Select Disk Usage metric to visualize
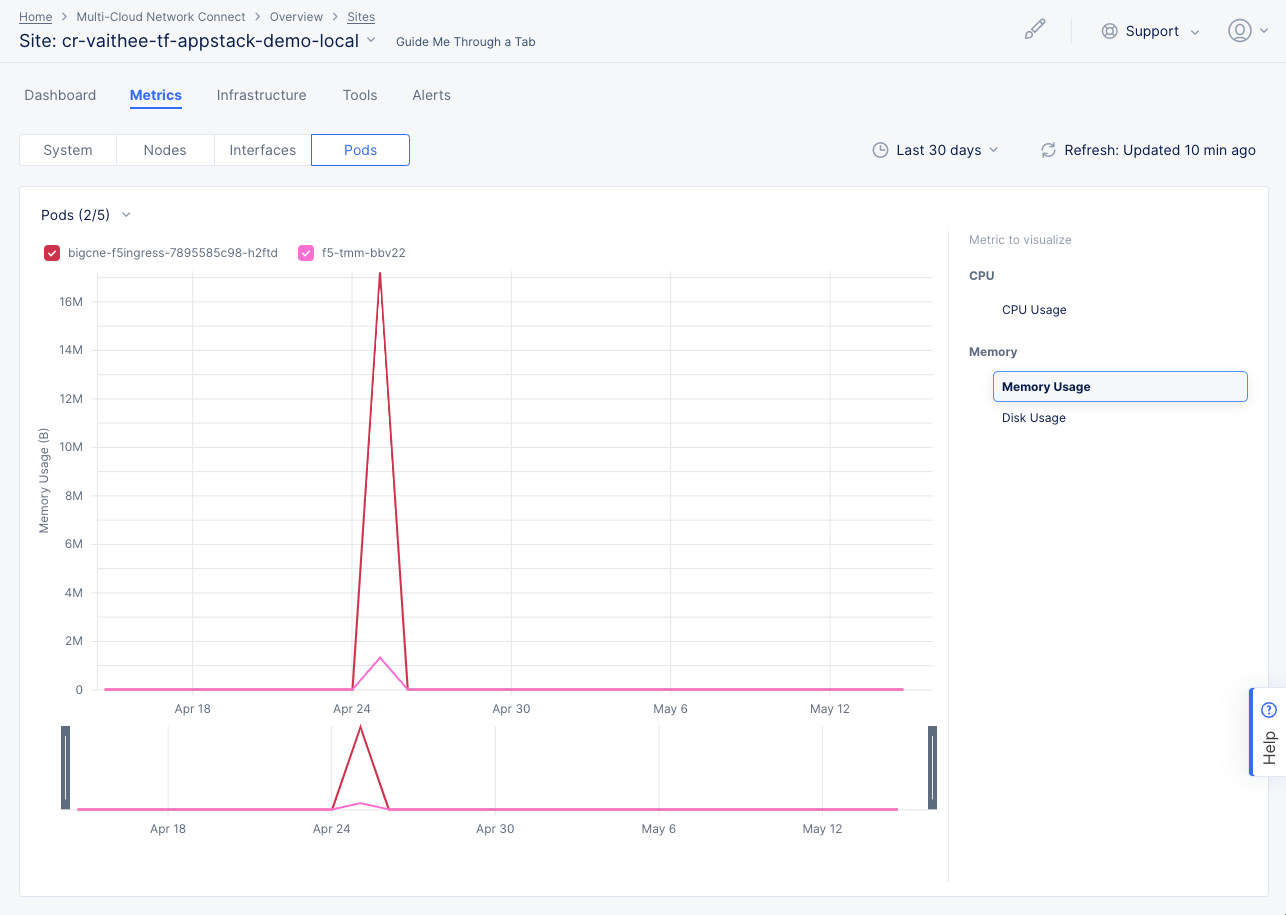Image resolution: width=1286 pixels, height=915 pixels. 1033,417
